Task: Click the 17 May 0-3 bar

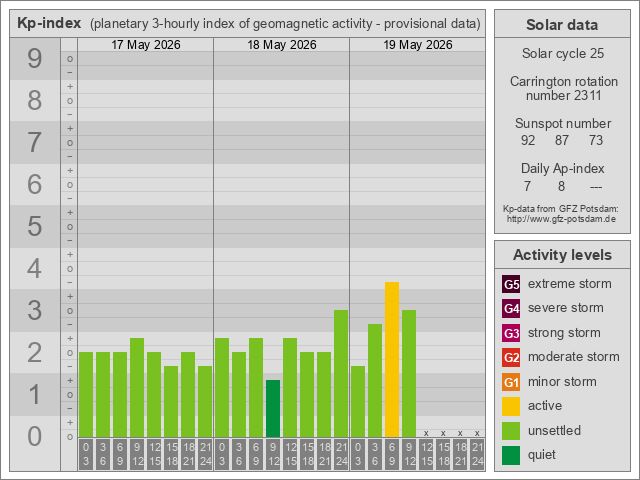Action: pyautogui.click(x=86, y=394)
